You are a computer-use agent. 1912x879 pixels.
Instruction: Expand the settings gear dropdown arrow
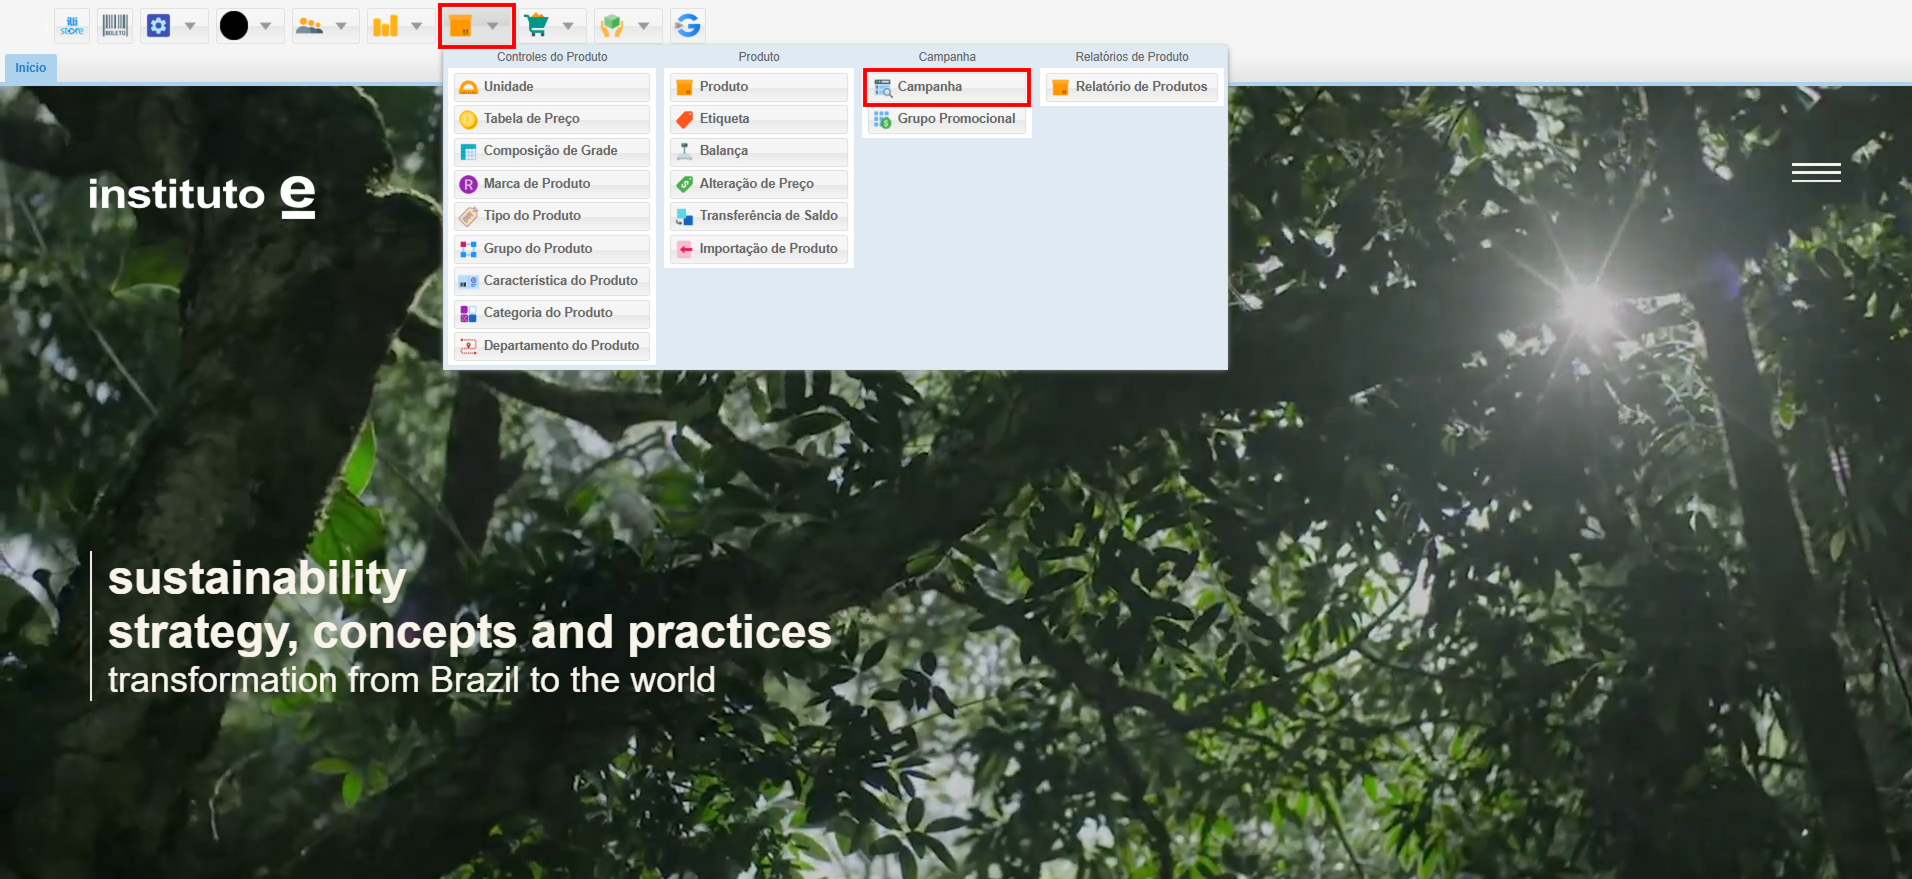pos(190,26)
